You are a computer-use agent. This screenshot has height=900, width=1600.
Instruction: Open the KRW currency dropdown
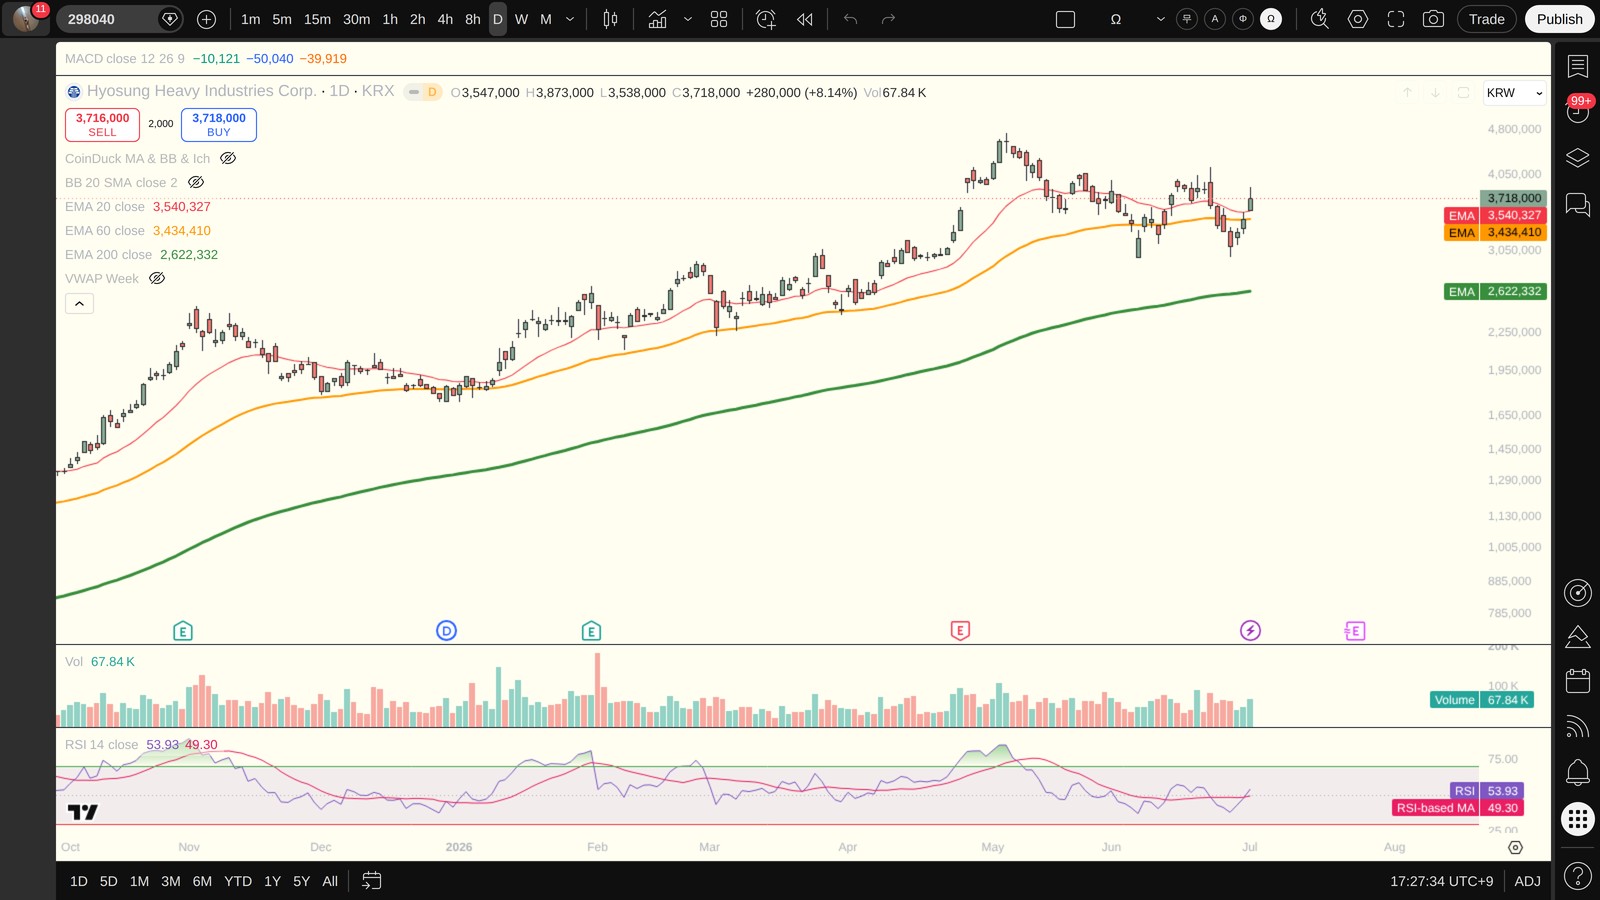[1515, 93]
